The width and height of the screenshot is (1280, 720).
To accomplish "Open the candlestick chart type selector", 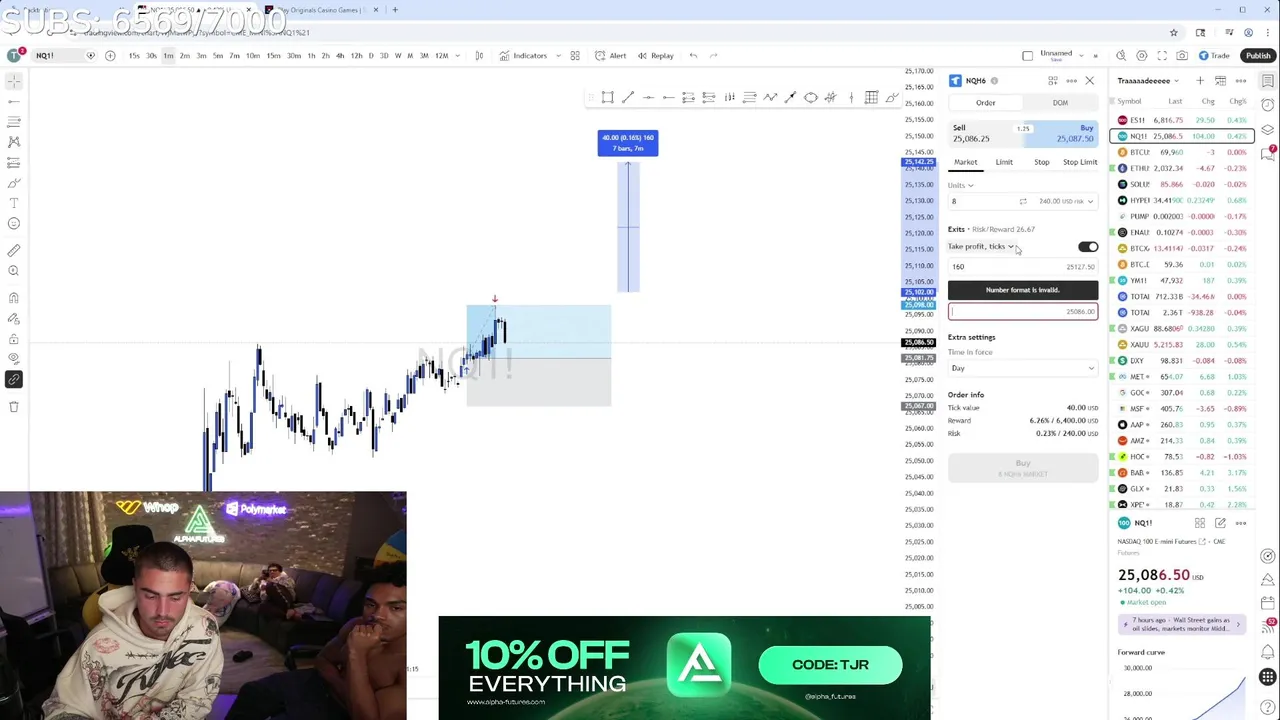I will [479, 56].
